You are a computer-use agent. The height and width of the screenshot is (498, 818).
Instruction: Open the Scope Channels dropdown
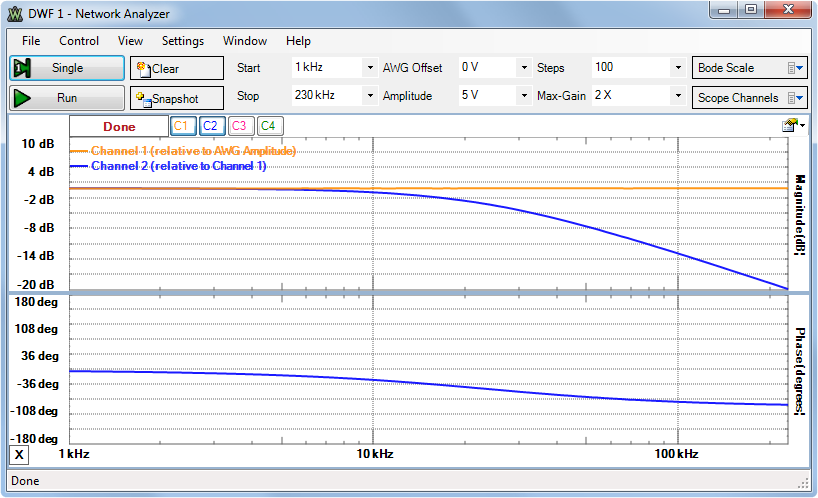(749, 98)
